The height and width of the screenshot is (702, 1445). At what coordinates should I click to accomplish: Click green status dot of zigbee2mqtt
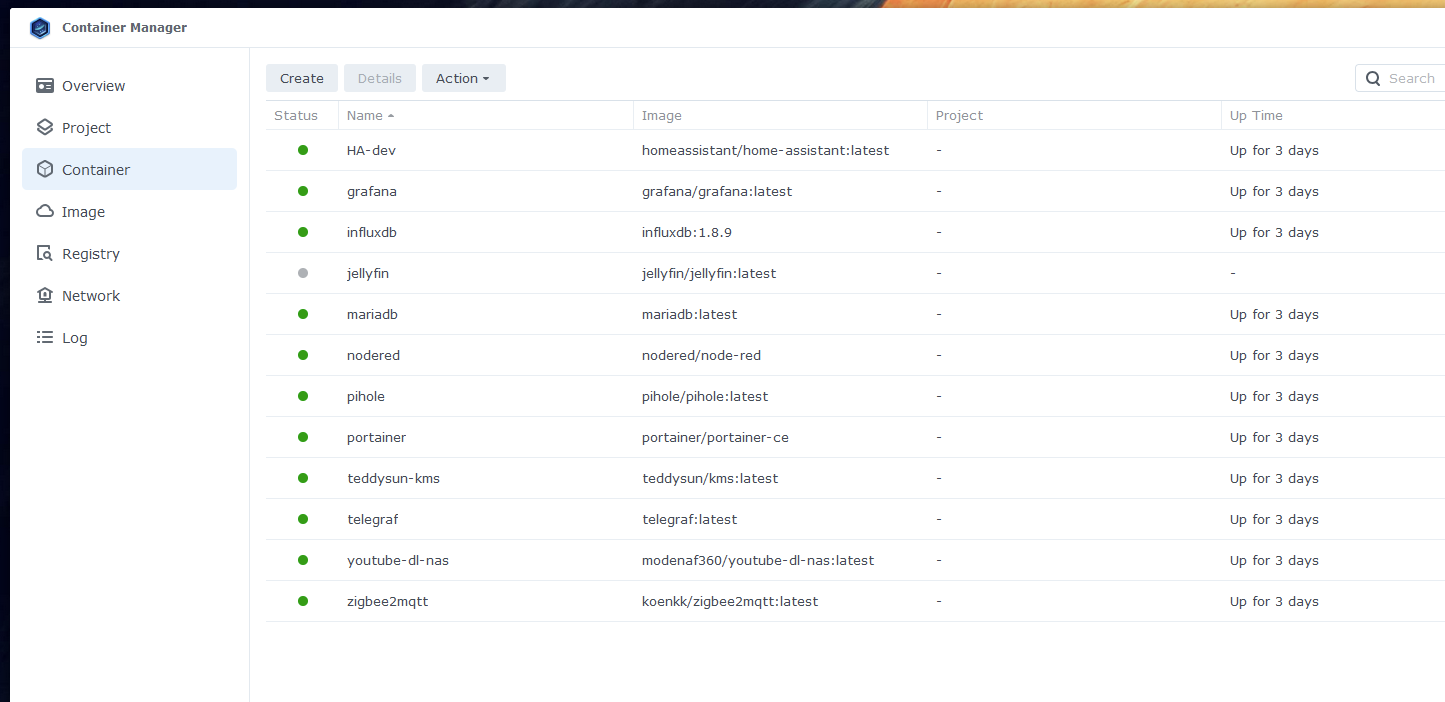303,601
